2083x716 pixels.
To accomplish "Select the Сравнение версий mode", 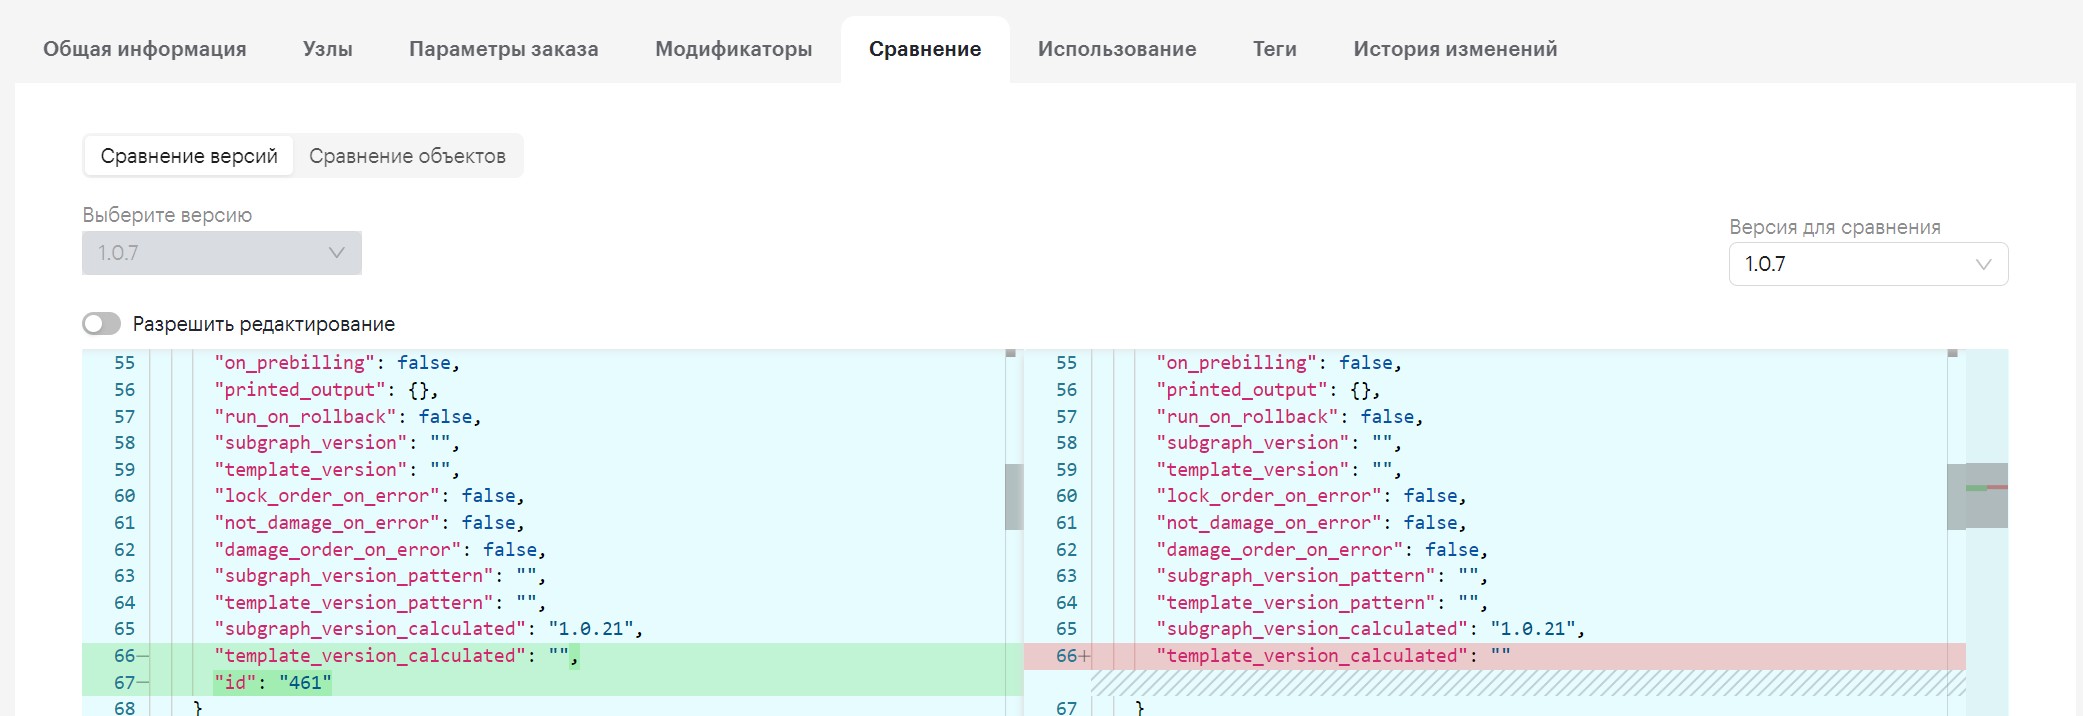I will 189,156.
